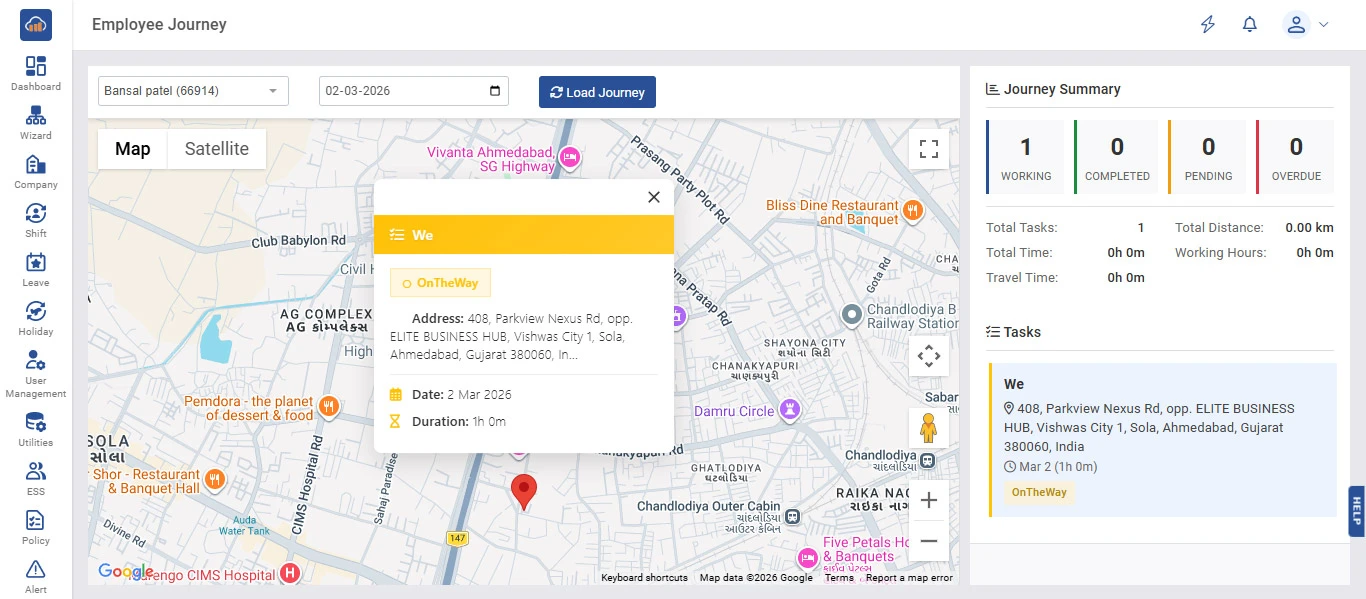
Task: Open the Wizard sidebar icon
Action: coord(36,116)
